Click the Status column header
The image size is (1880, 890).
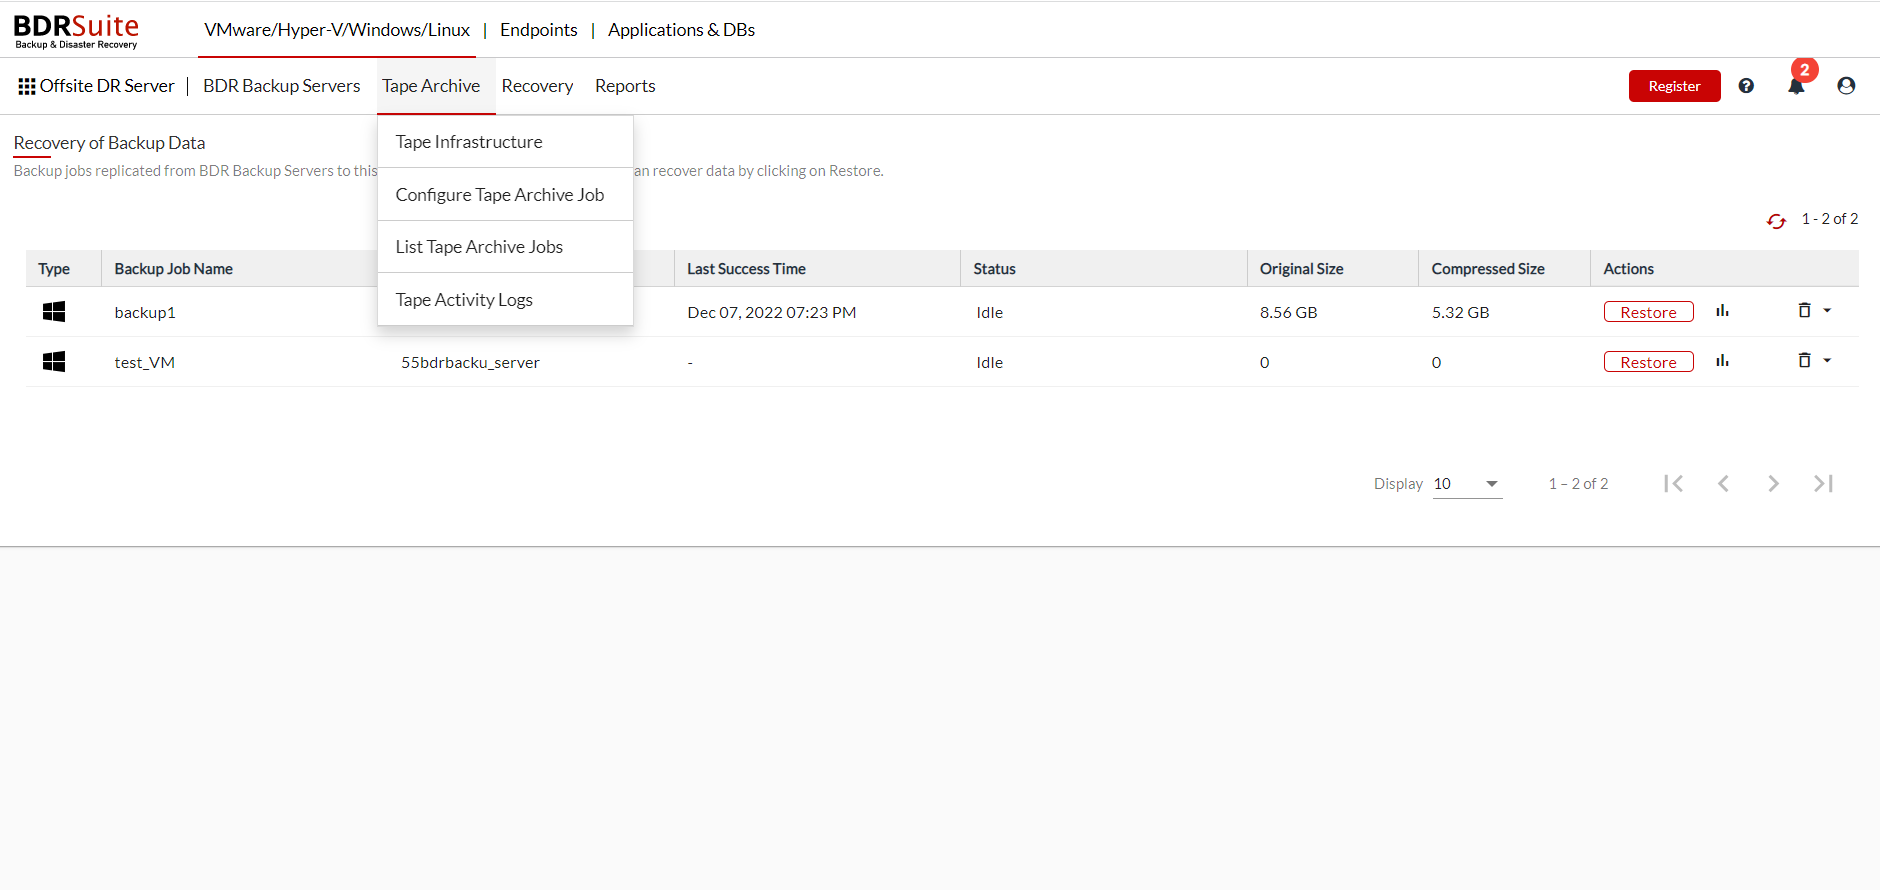tap(994, 269)
